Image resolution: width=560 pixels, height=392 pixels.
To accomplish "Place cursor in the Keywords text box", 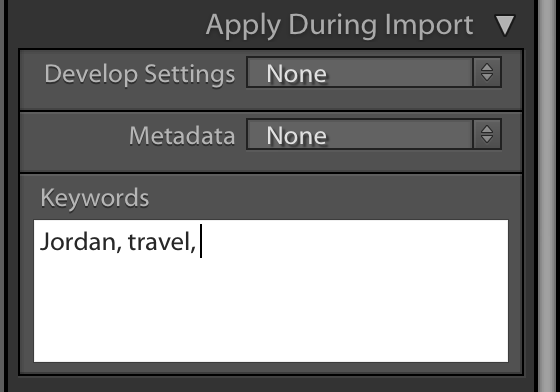I will [x=271, y=291].
